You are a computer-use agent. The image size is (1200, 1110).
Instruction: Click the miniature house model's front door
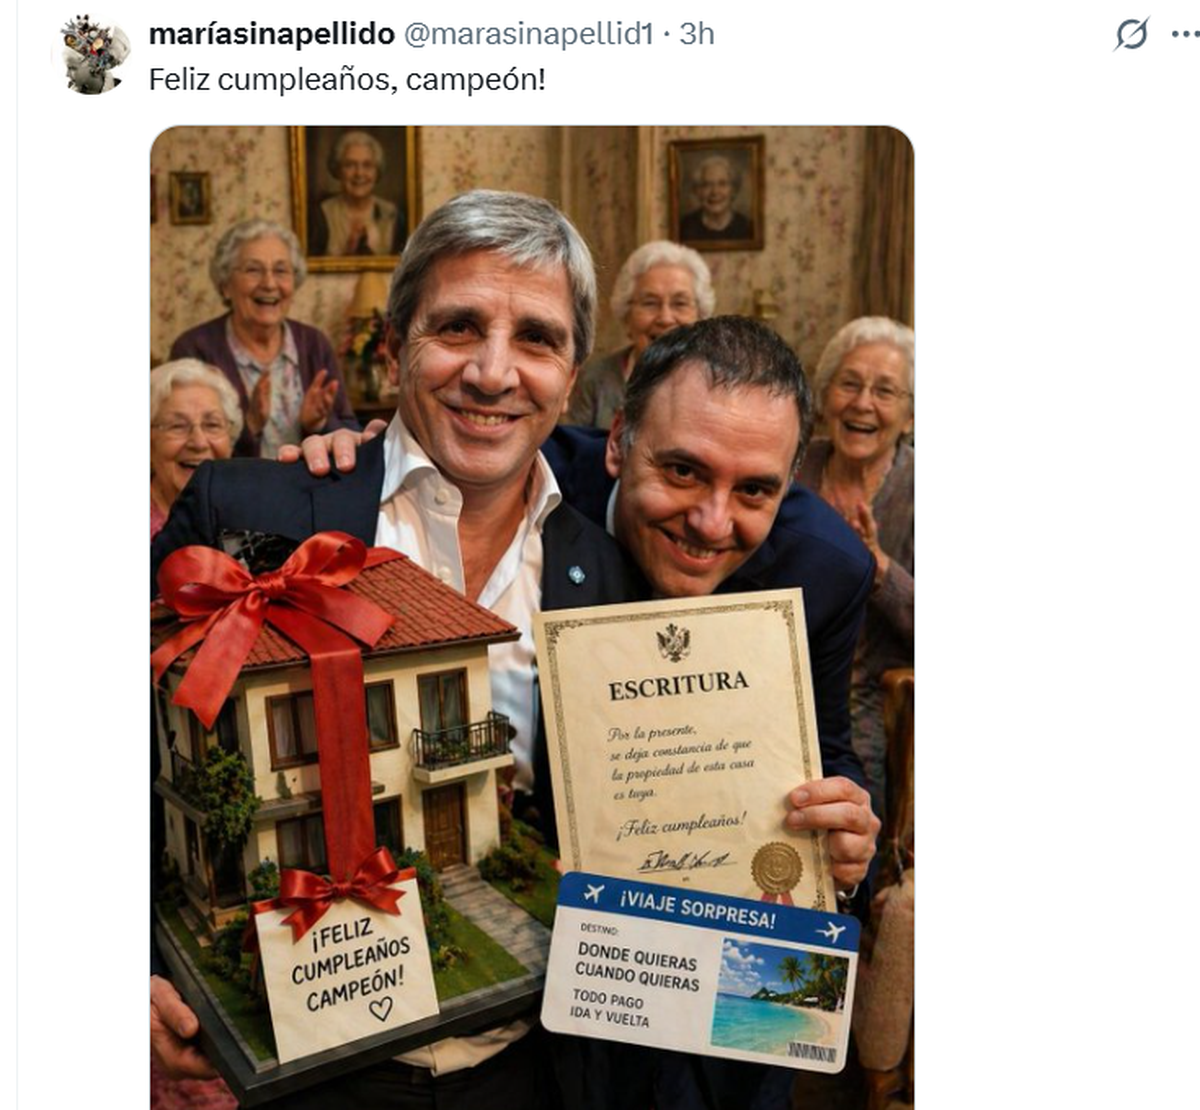[x=444, y=825]
